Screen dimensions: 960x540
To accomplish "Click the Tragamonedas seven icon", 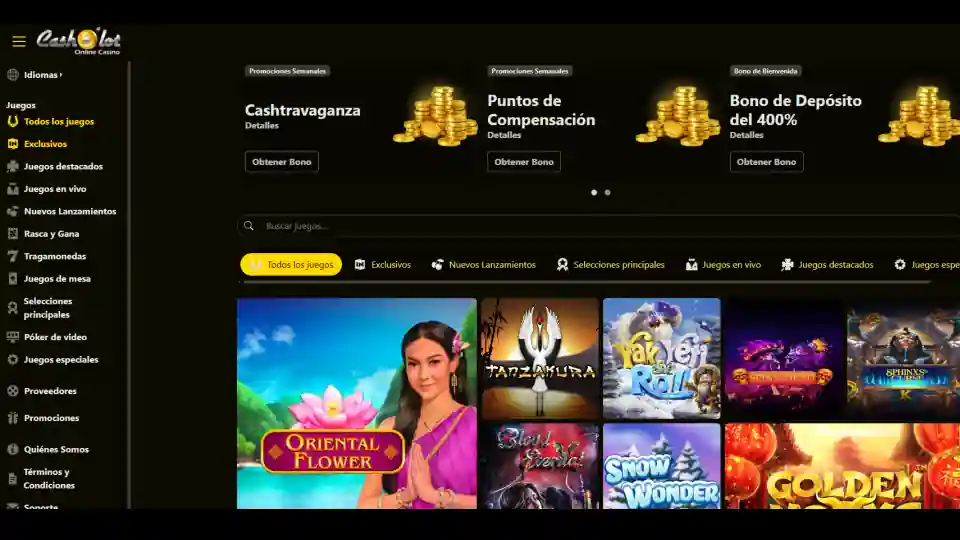I will click(x=13, y=256).
